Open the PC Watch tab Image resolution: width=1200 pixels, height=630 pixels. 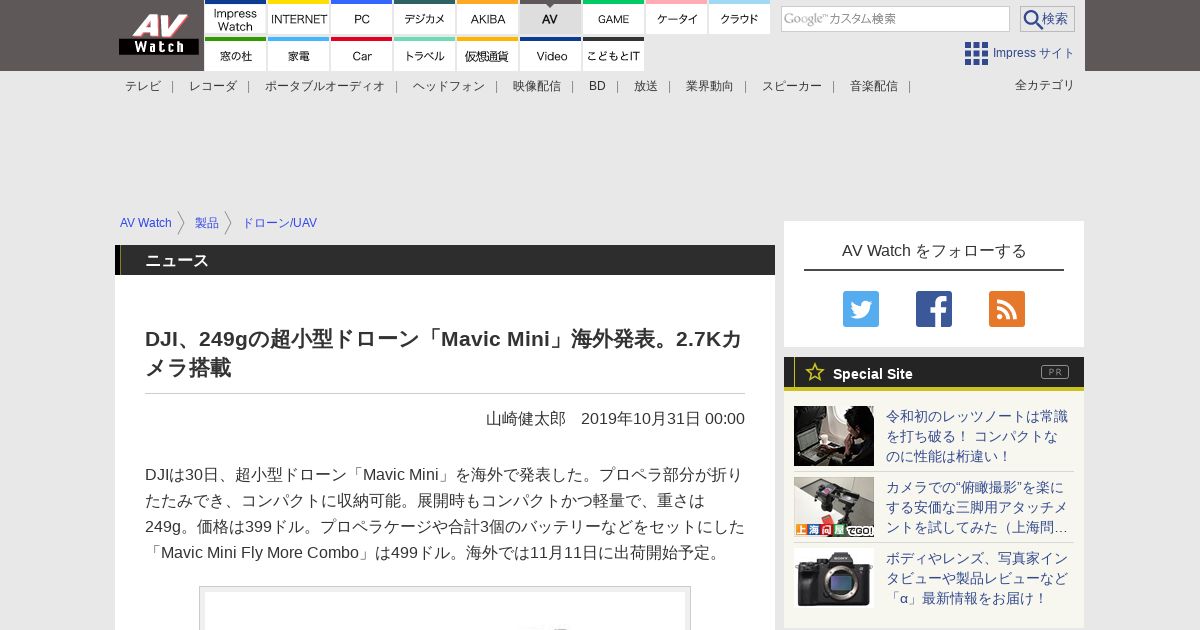point(362,18)
